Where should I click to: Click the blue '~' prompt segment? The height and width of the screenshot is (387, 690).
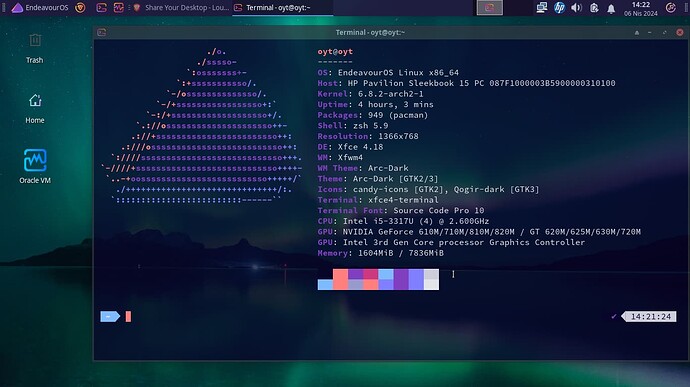click(x=110, y=316)
